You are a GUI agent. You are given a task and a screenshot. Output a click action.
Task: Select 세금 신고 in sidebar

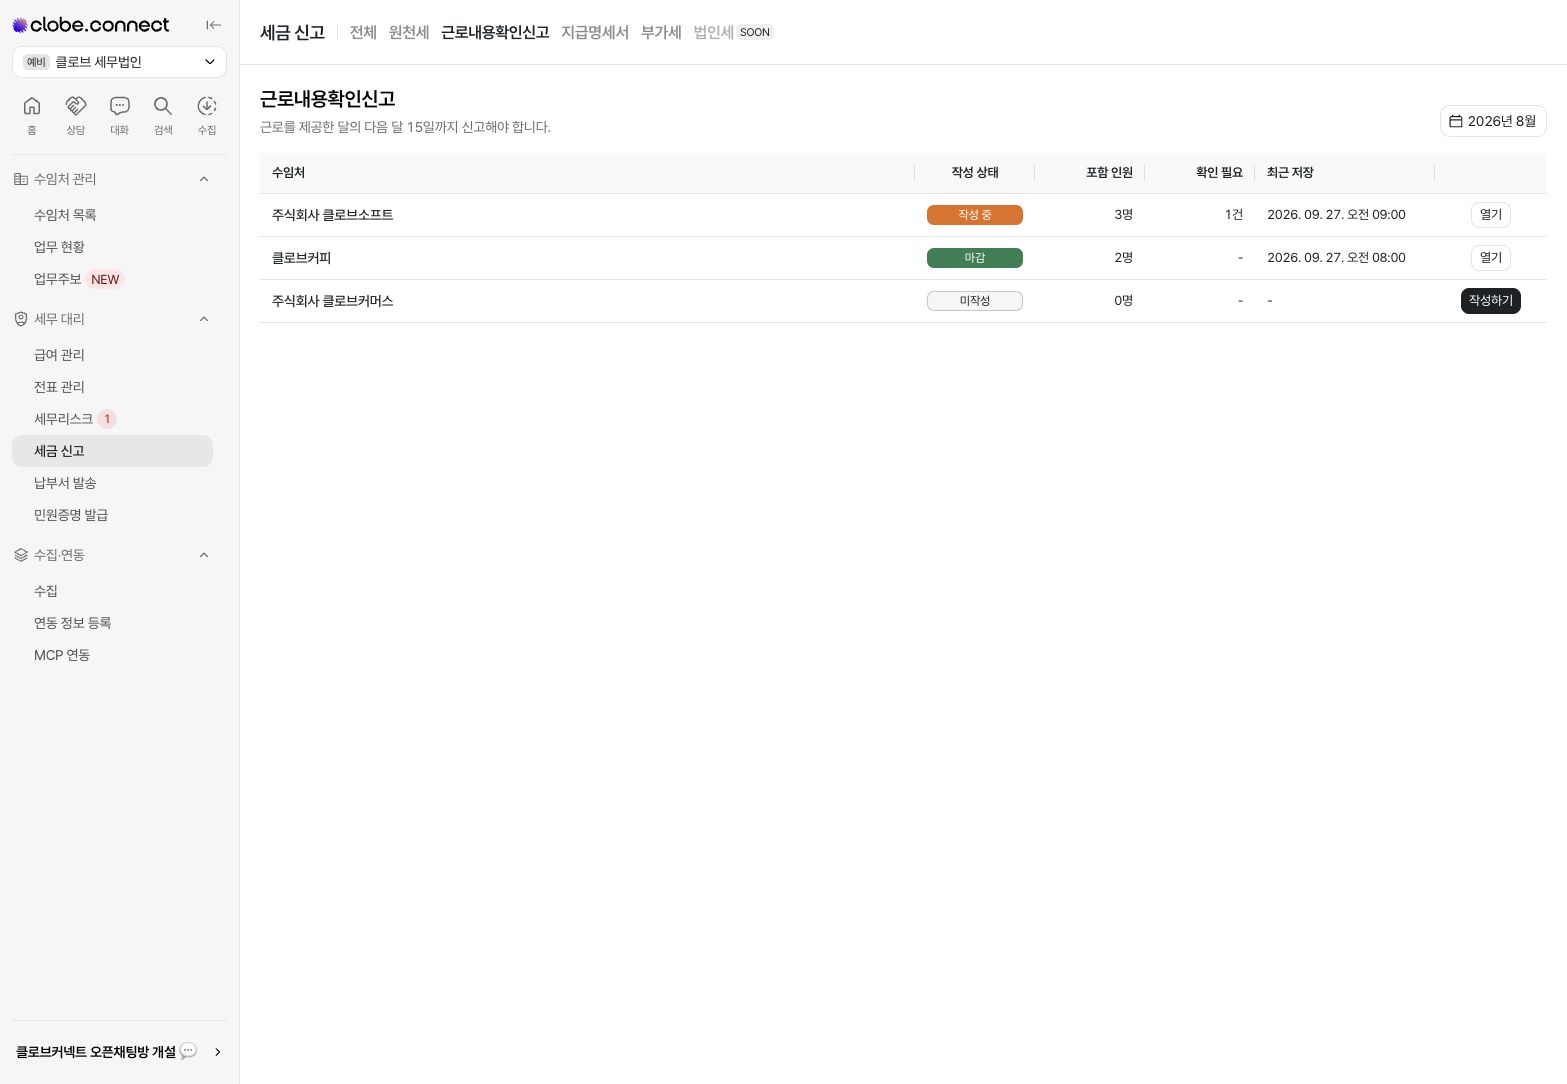point(112,451)
